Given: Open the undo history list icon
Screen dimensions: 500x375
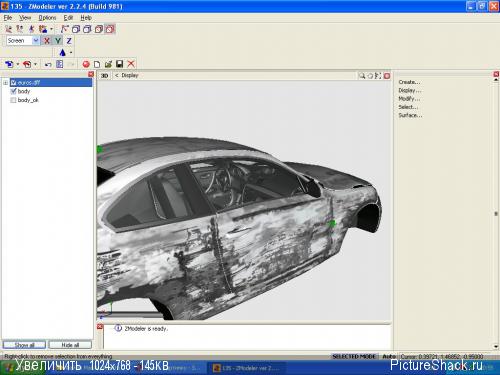Looking at the screenshot, I should click(60, 64).
